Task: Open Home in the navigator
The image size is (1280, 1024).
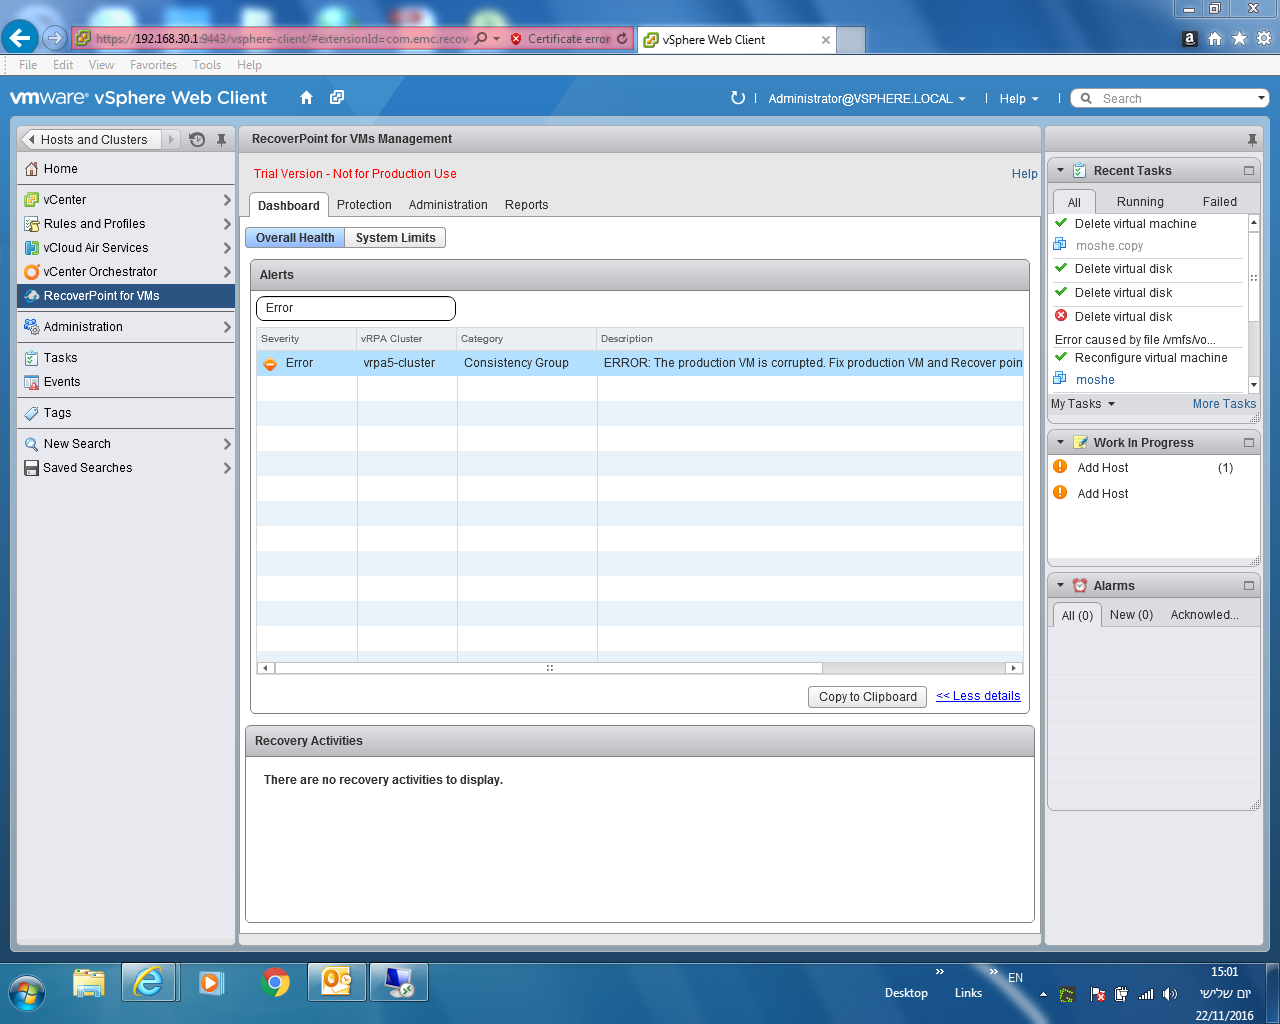Action: pyautogui.click(x=126, y=169)
